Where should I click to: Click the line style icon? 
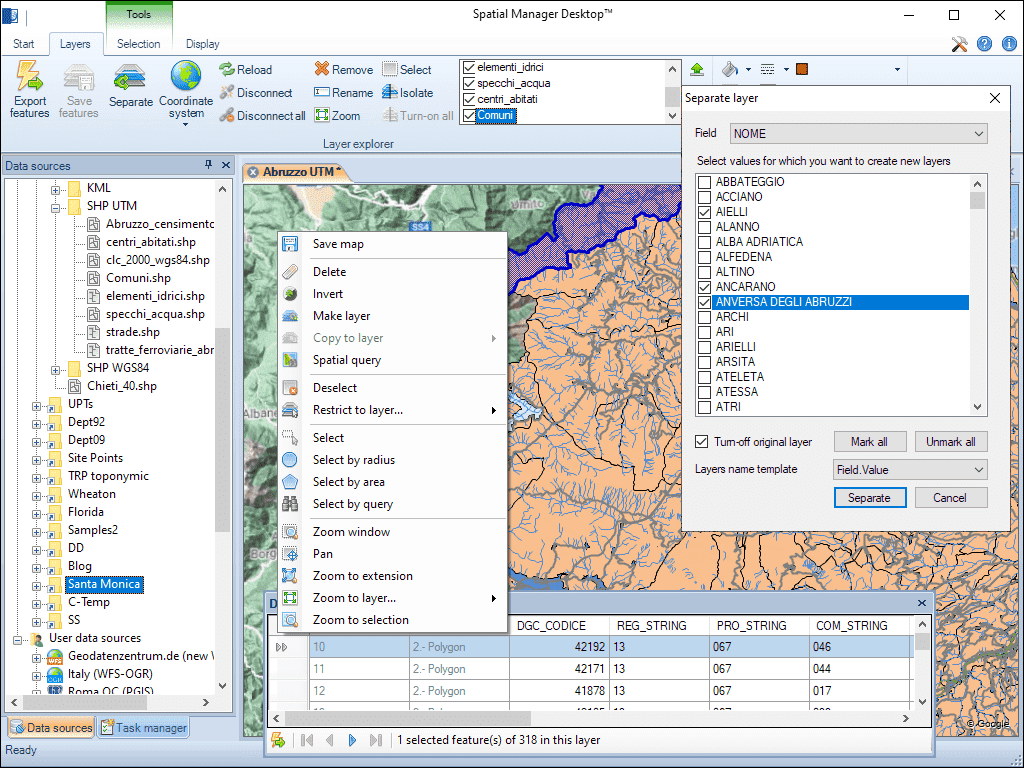click(x=768, y=69)
